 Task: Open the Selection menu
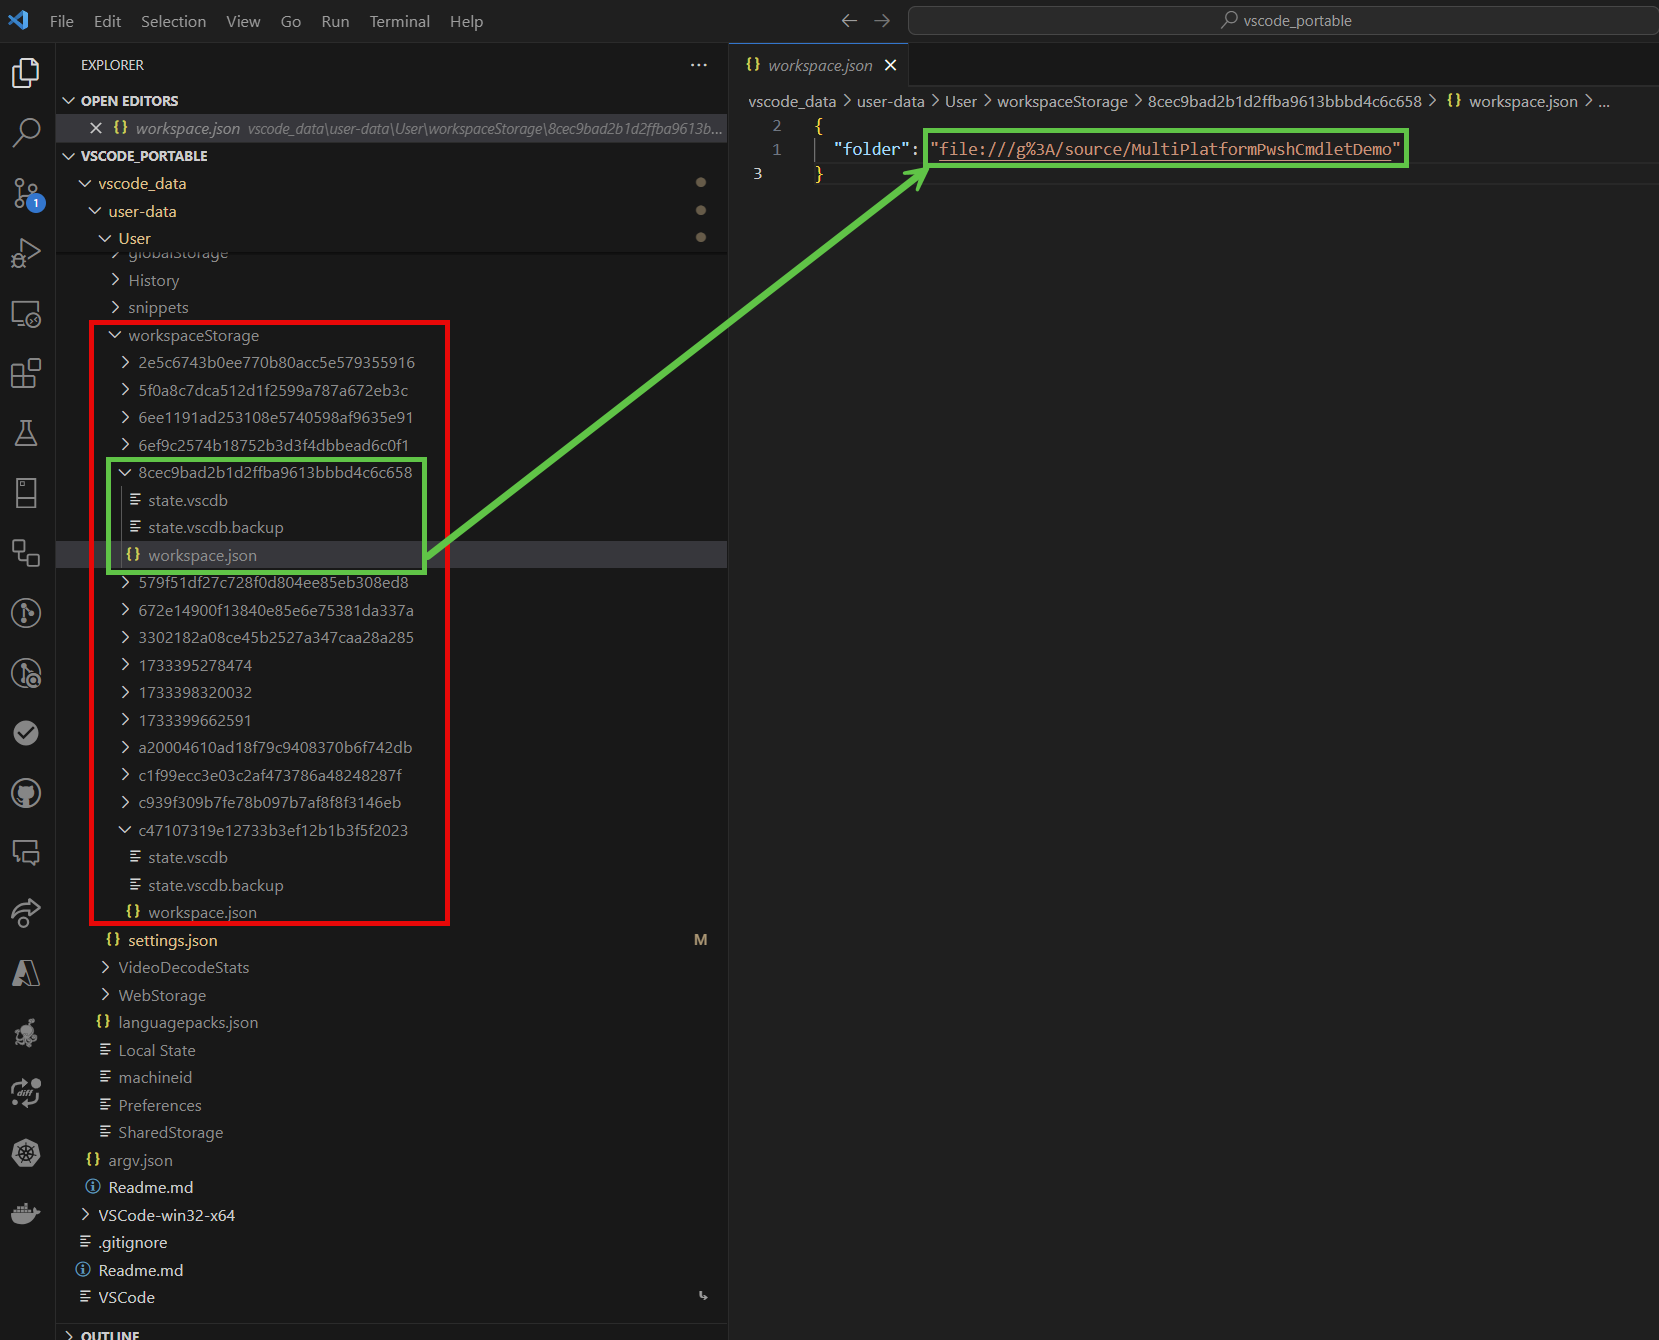(x=173, y=21)
